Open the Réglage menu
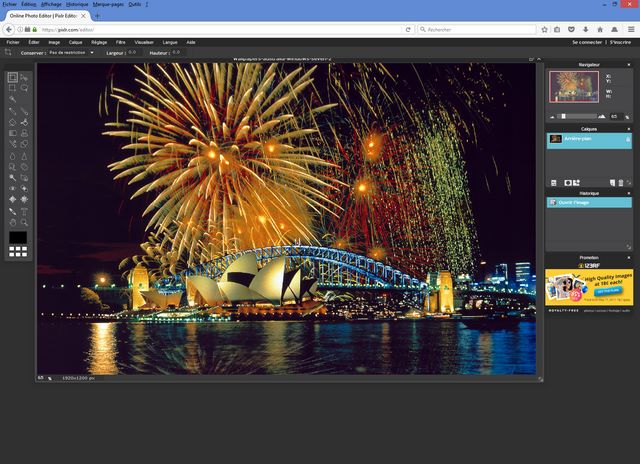Viewport: 640px width, 464px height. (x=99, y=42)
